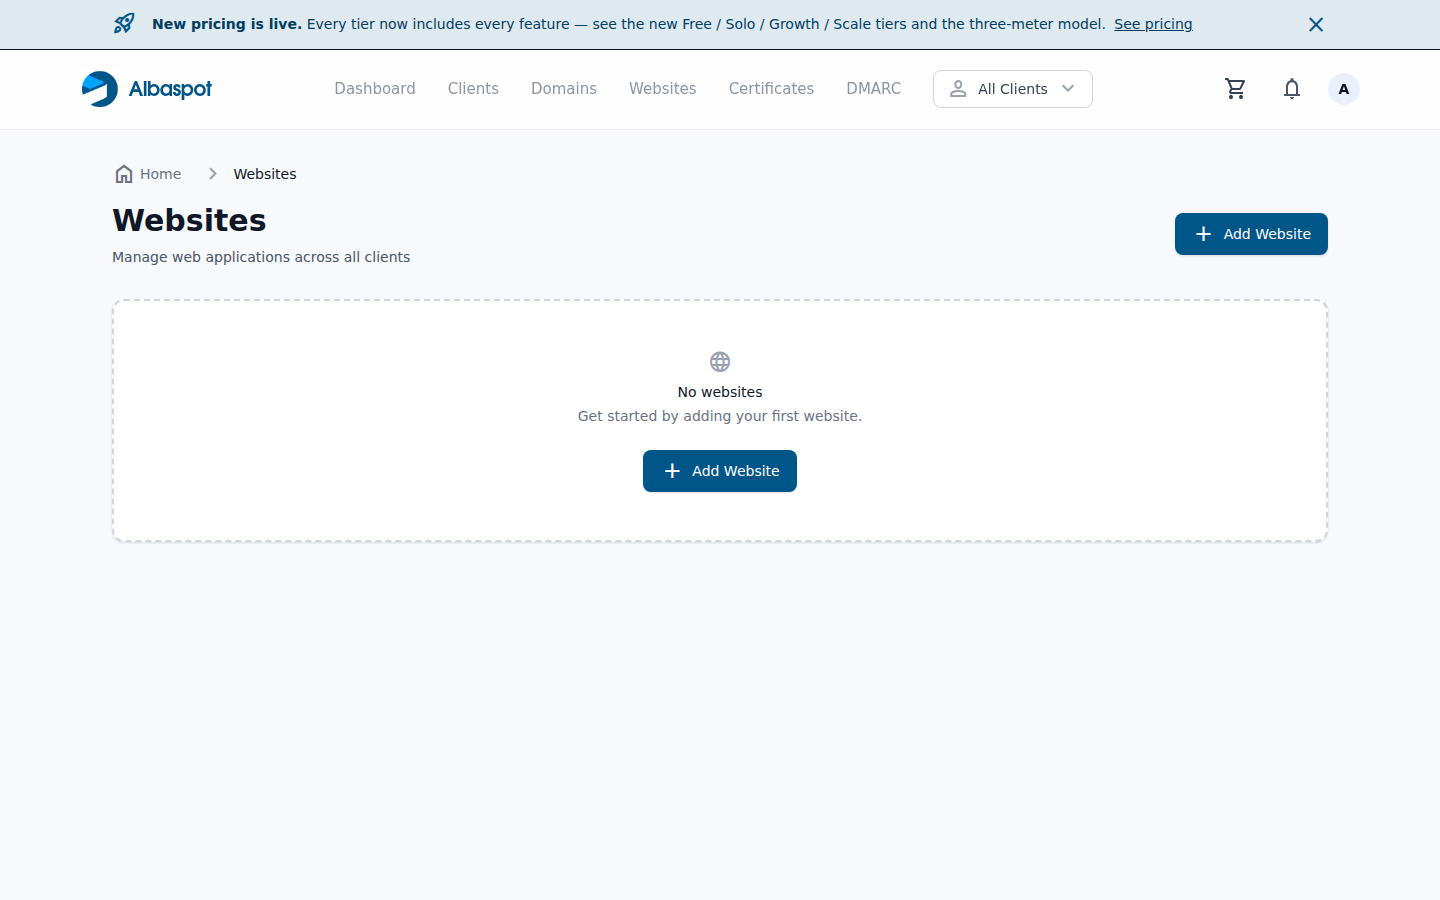Click Add Website button in empty state
Image resolution: width=1440 pixels, height=900 pixels.
[720, 471]
